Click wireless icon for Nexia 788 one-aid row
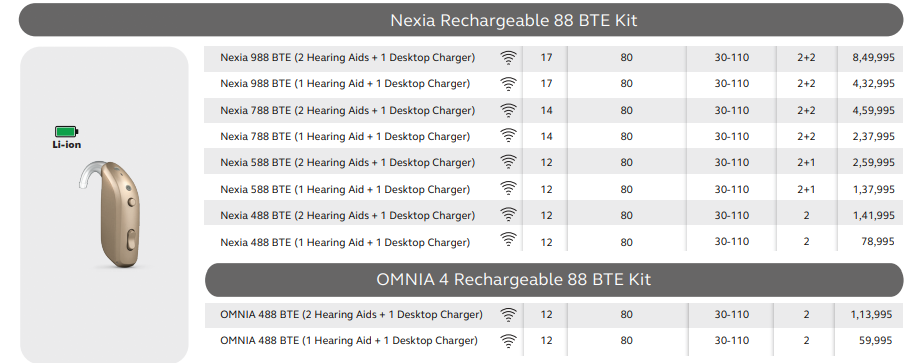 [508, 136]
